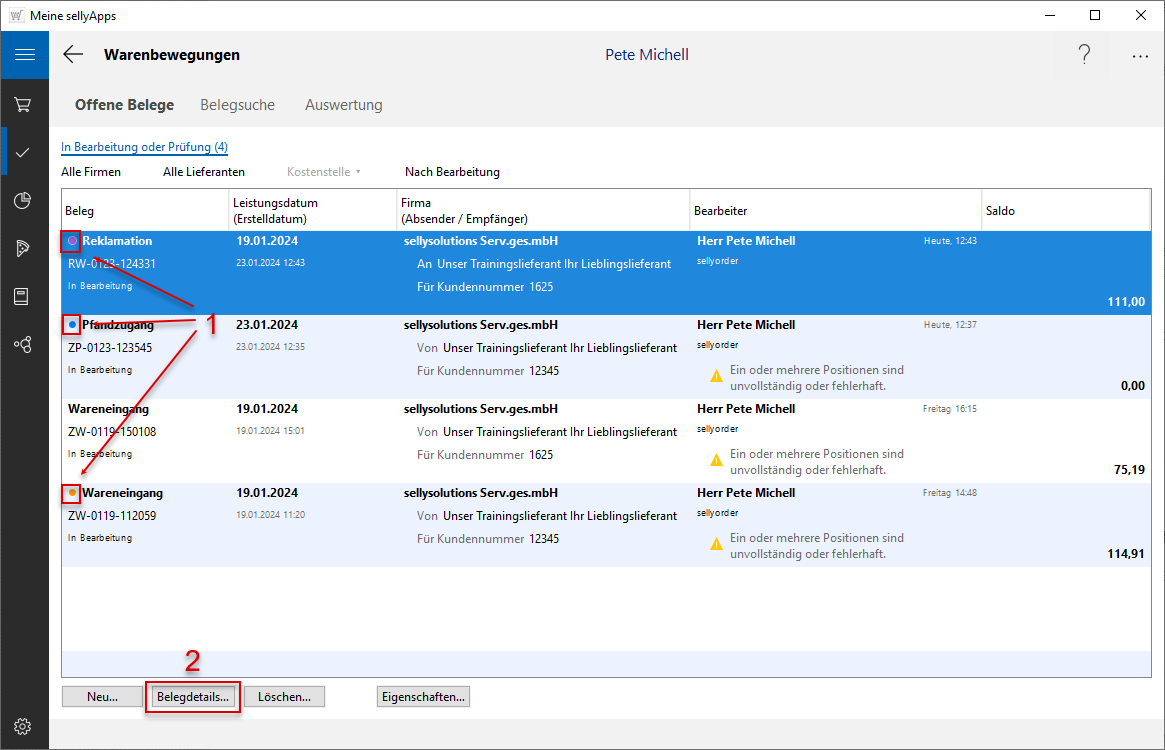Switch to the Belegsuche tab

pos(237,105)
